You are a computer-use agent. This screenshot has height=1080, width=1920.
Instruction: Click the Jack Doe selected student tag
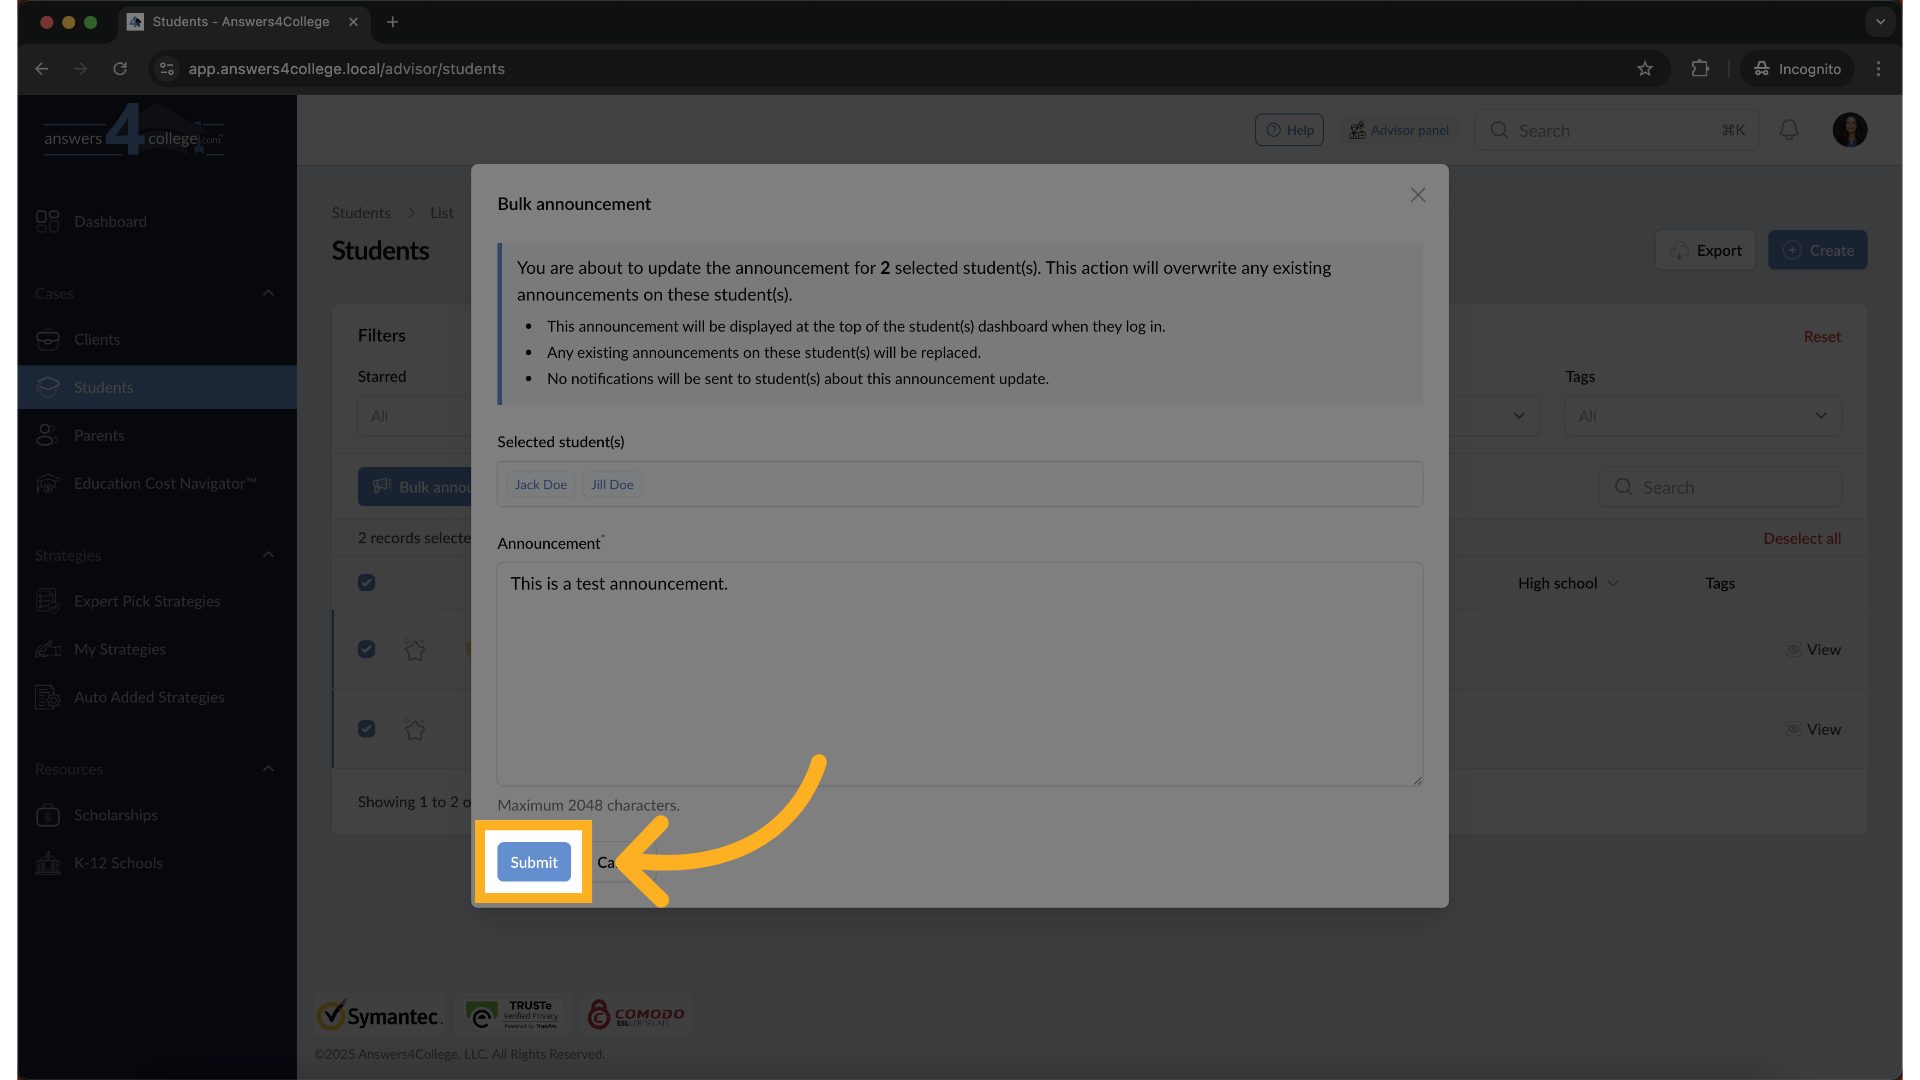(x=540, y=485)
